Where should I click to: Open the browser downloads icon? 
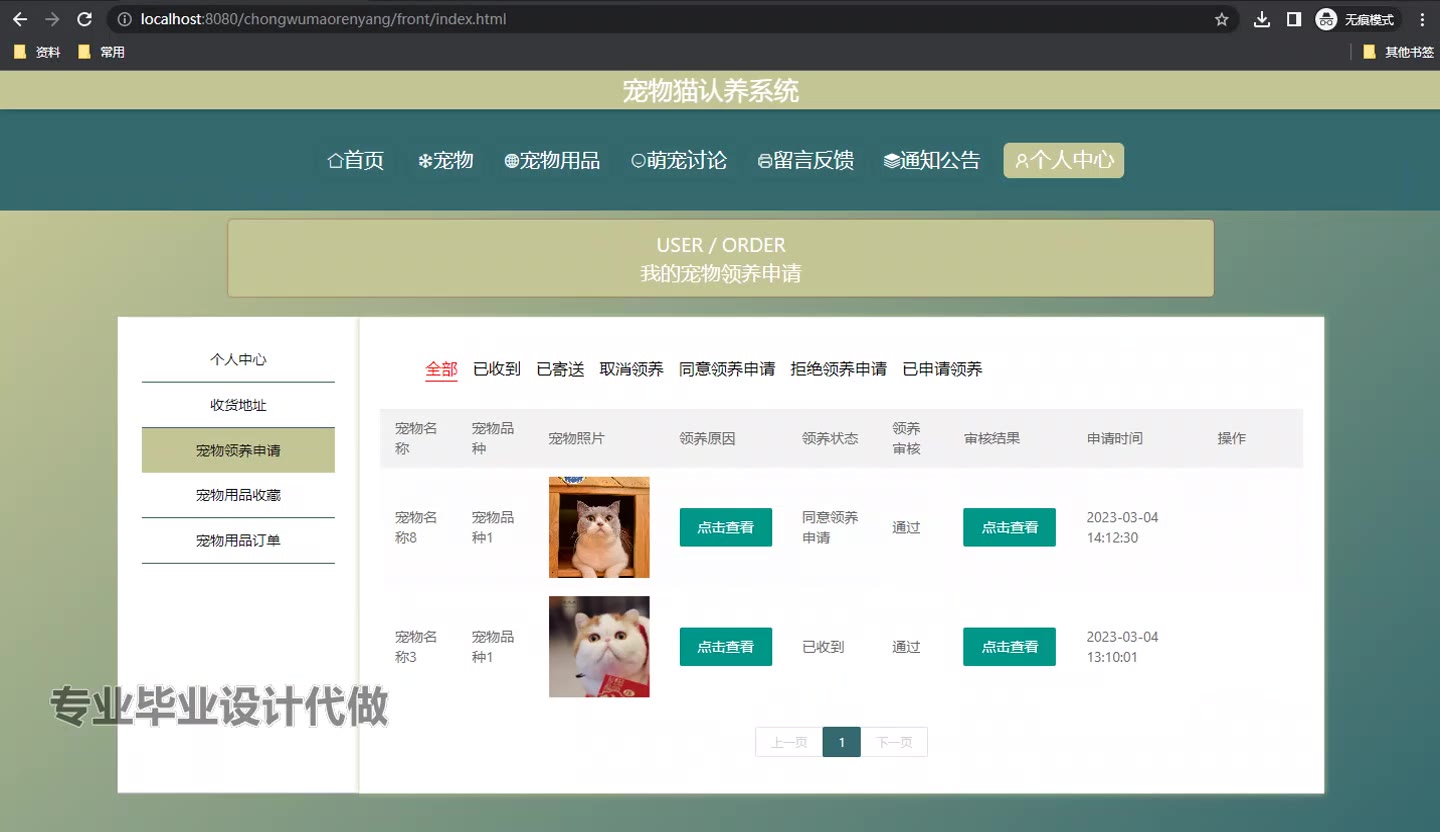click(1262, 19)
